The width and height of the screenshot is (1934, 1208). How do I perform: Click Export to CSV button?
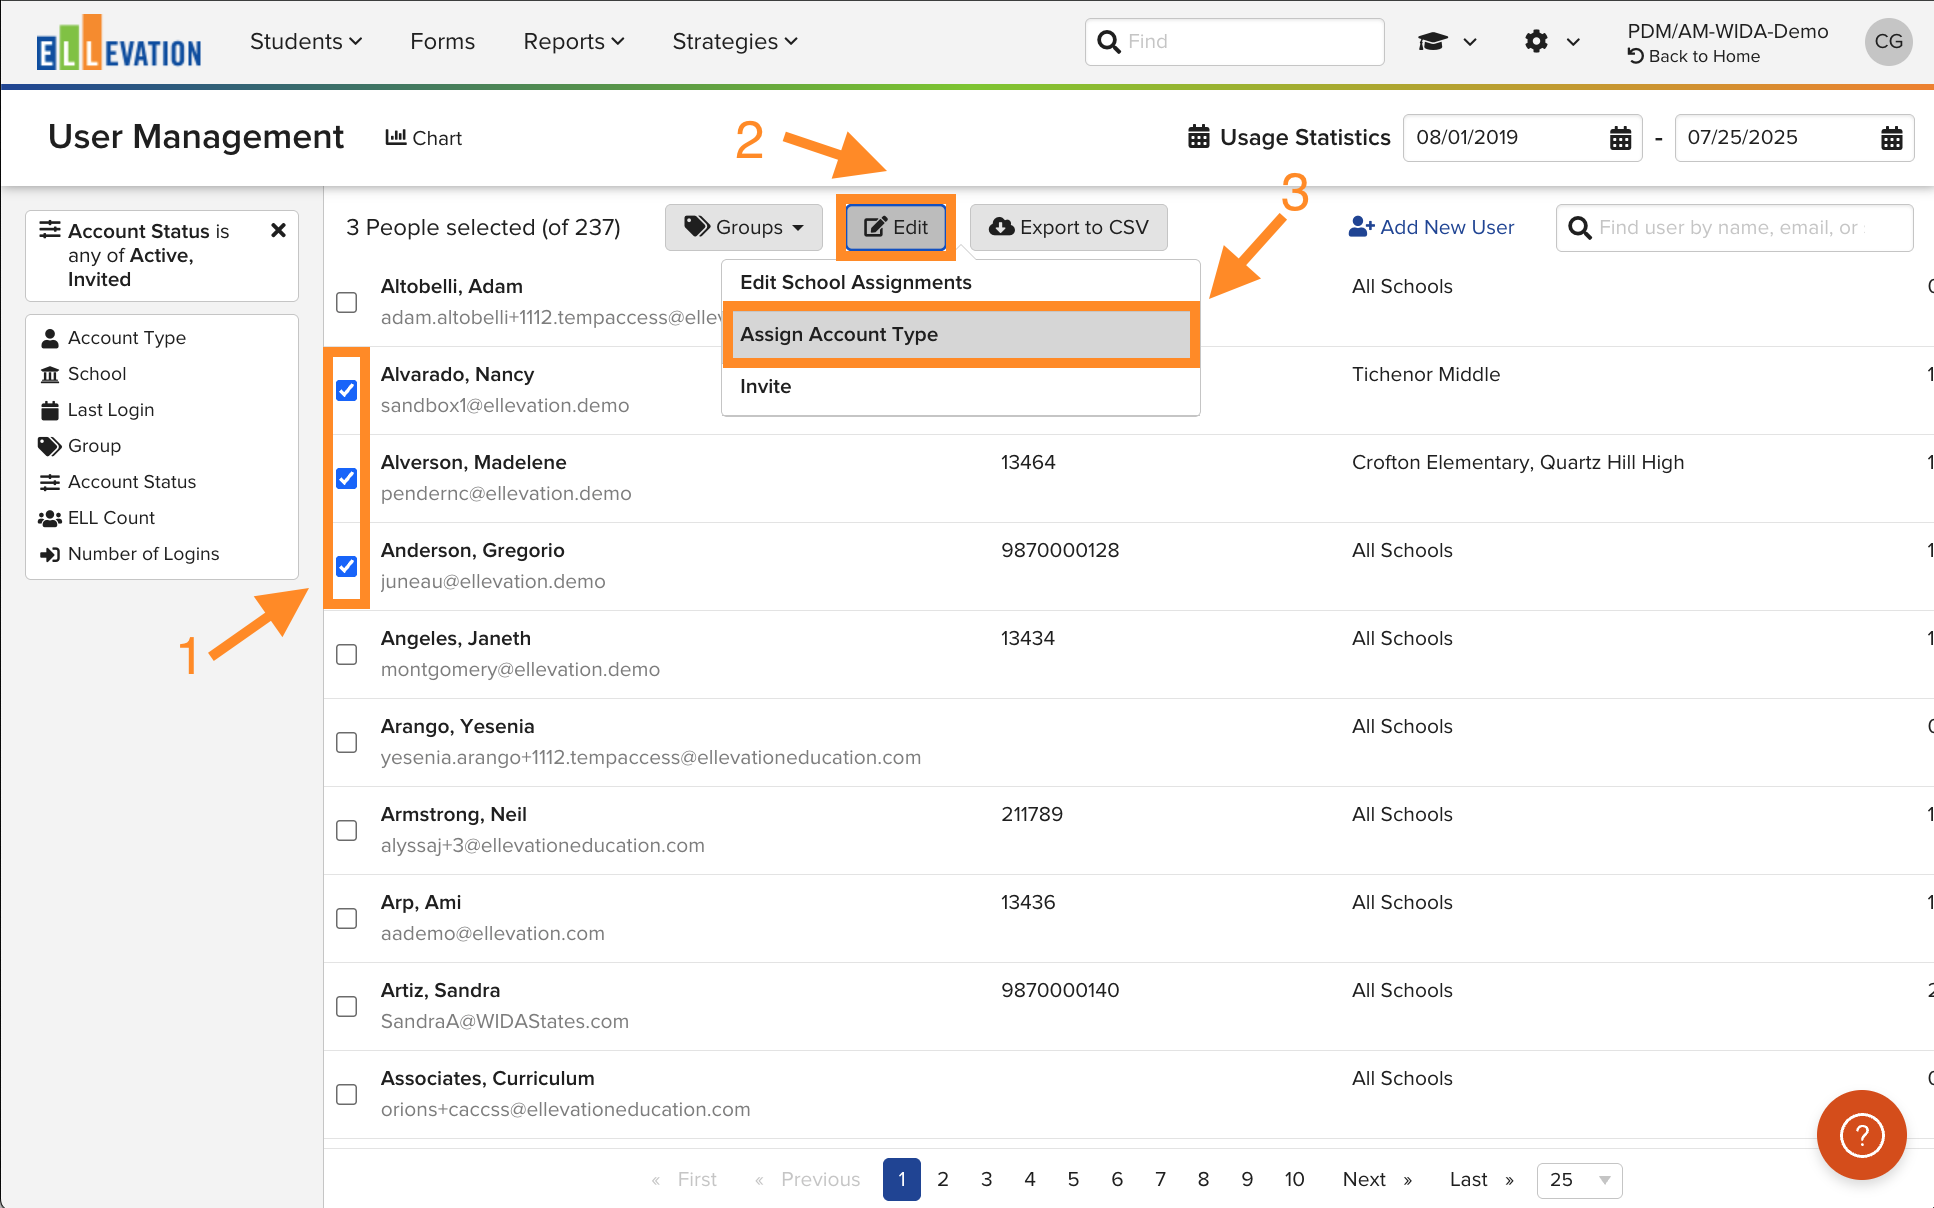1069,227
